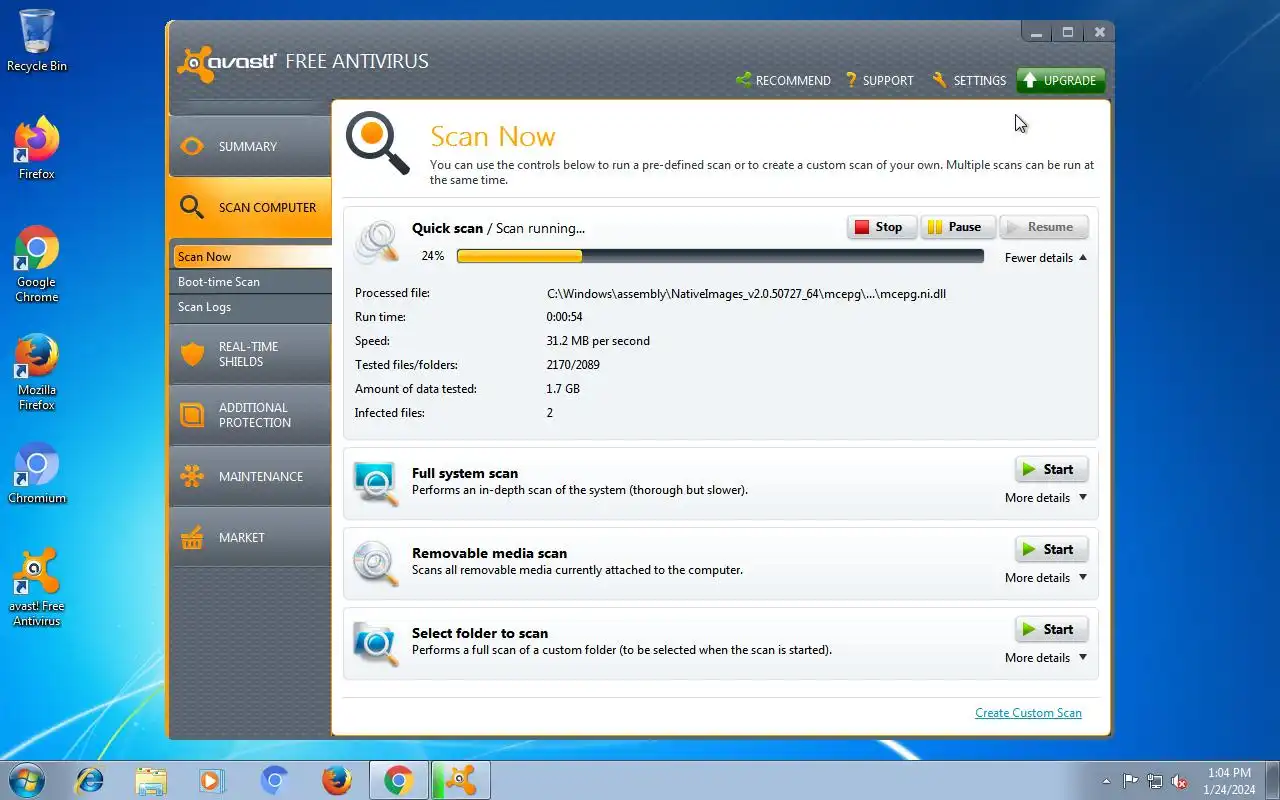Click the greyed-out Resume button
The image size is (1280, 800).
coord(1044,227)
